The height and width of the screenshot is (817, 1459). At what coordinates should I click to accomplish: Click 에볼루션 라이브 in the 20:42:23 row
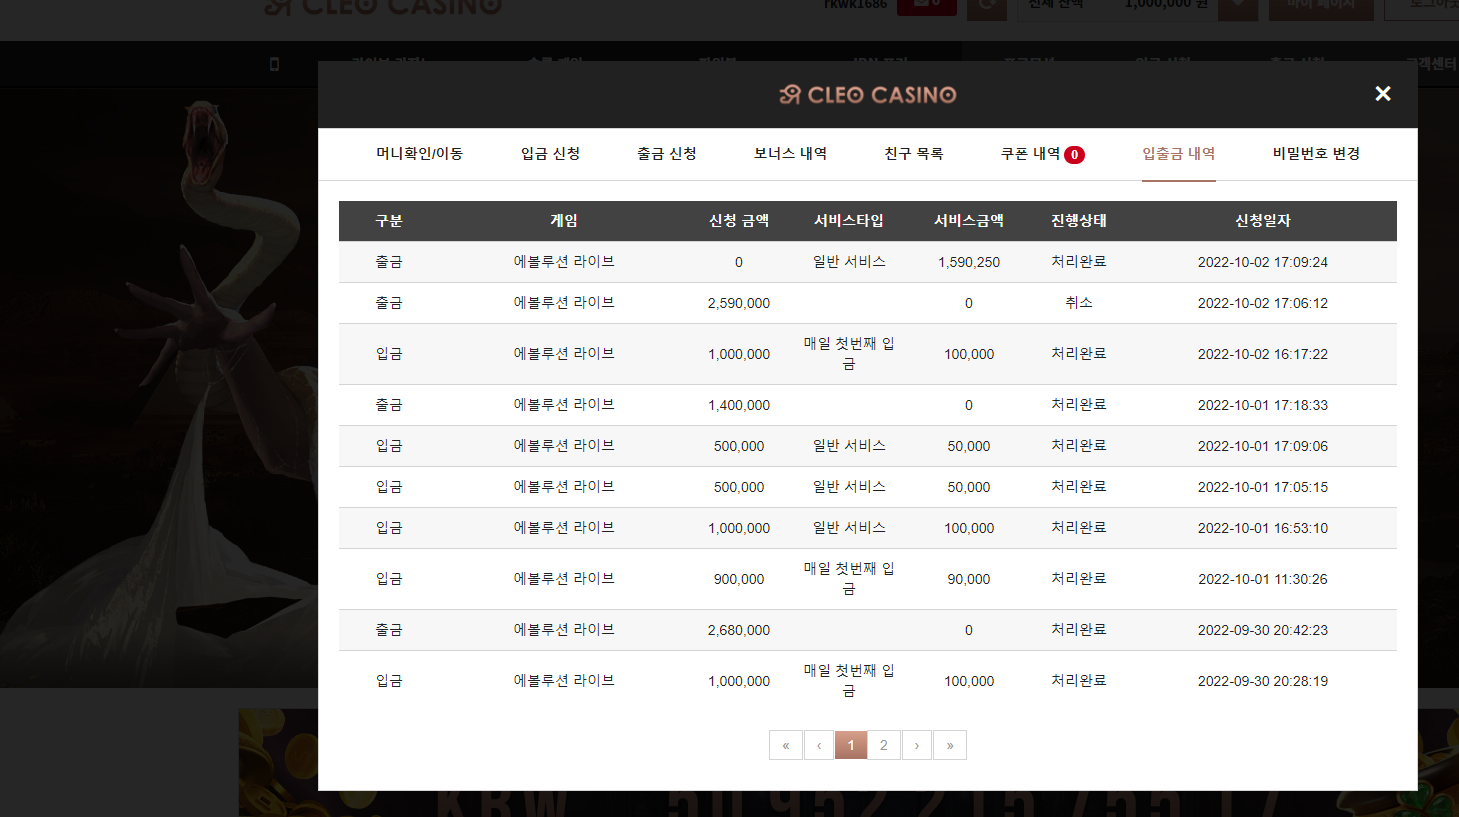click(564, 630)
